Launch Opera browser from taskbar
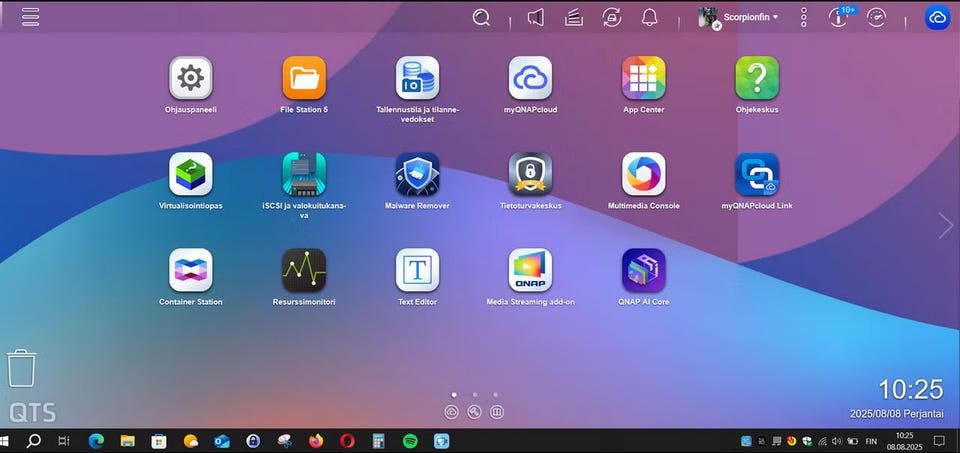The width and height of the screenshot is (960, 453). 347,441
